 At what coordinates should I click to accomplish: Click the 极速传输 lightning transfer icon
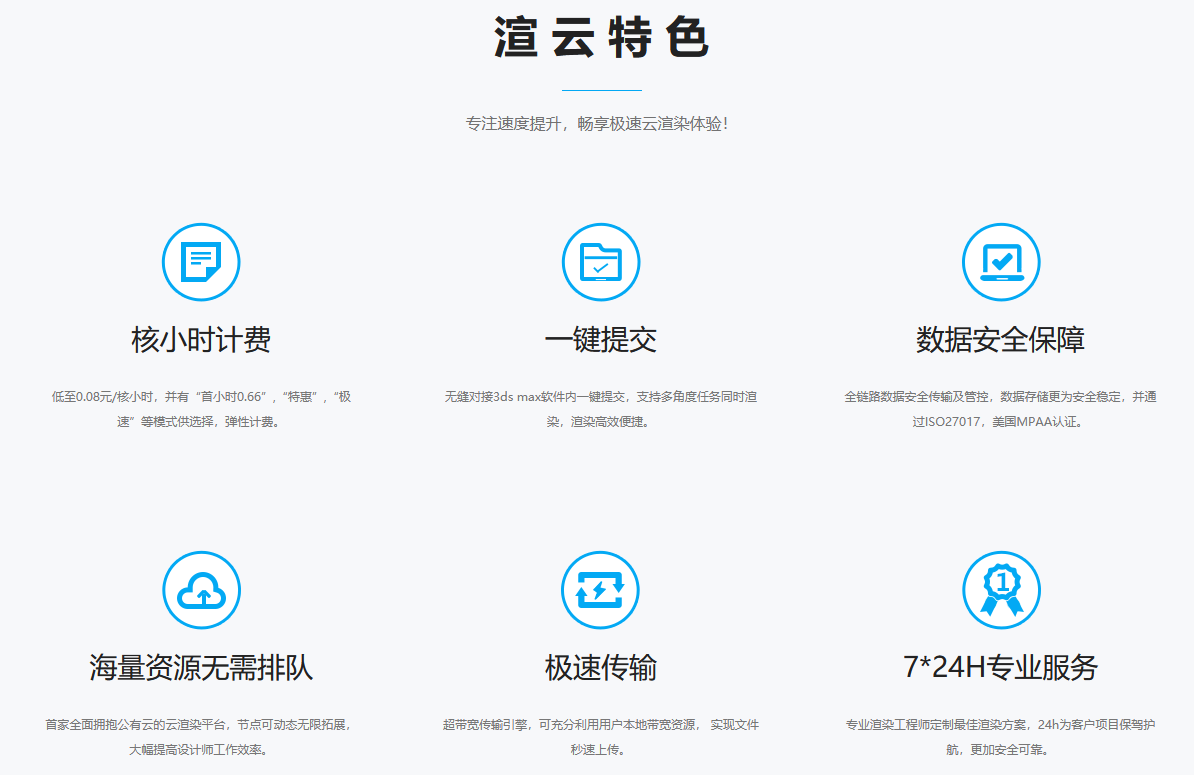click(600, 590)
